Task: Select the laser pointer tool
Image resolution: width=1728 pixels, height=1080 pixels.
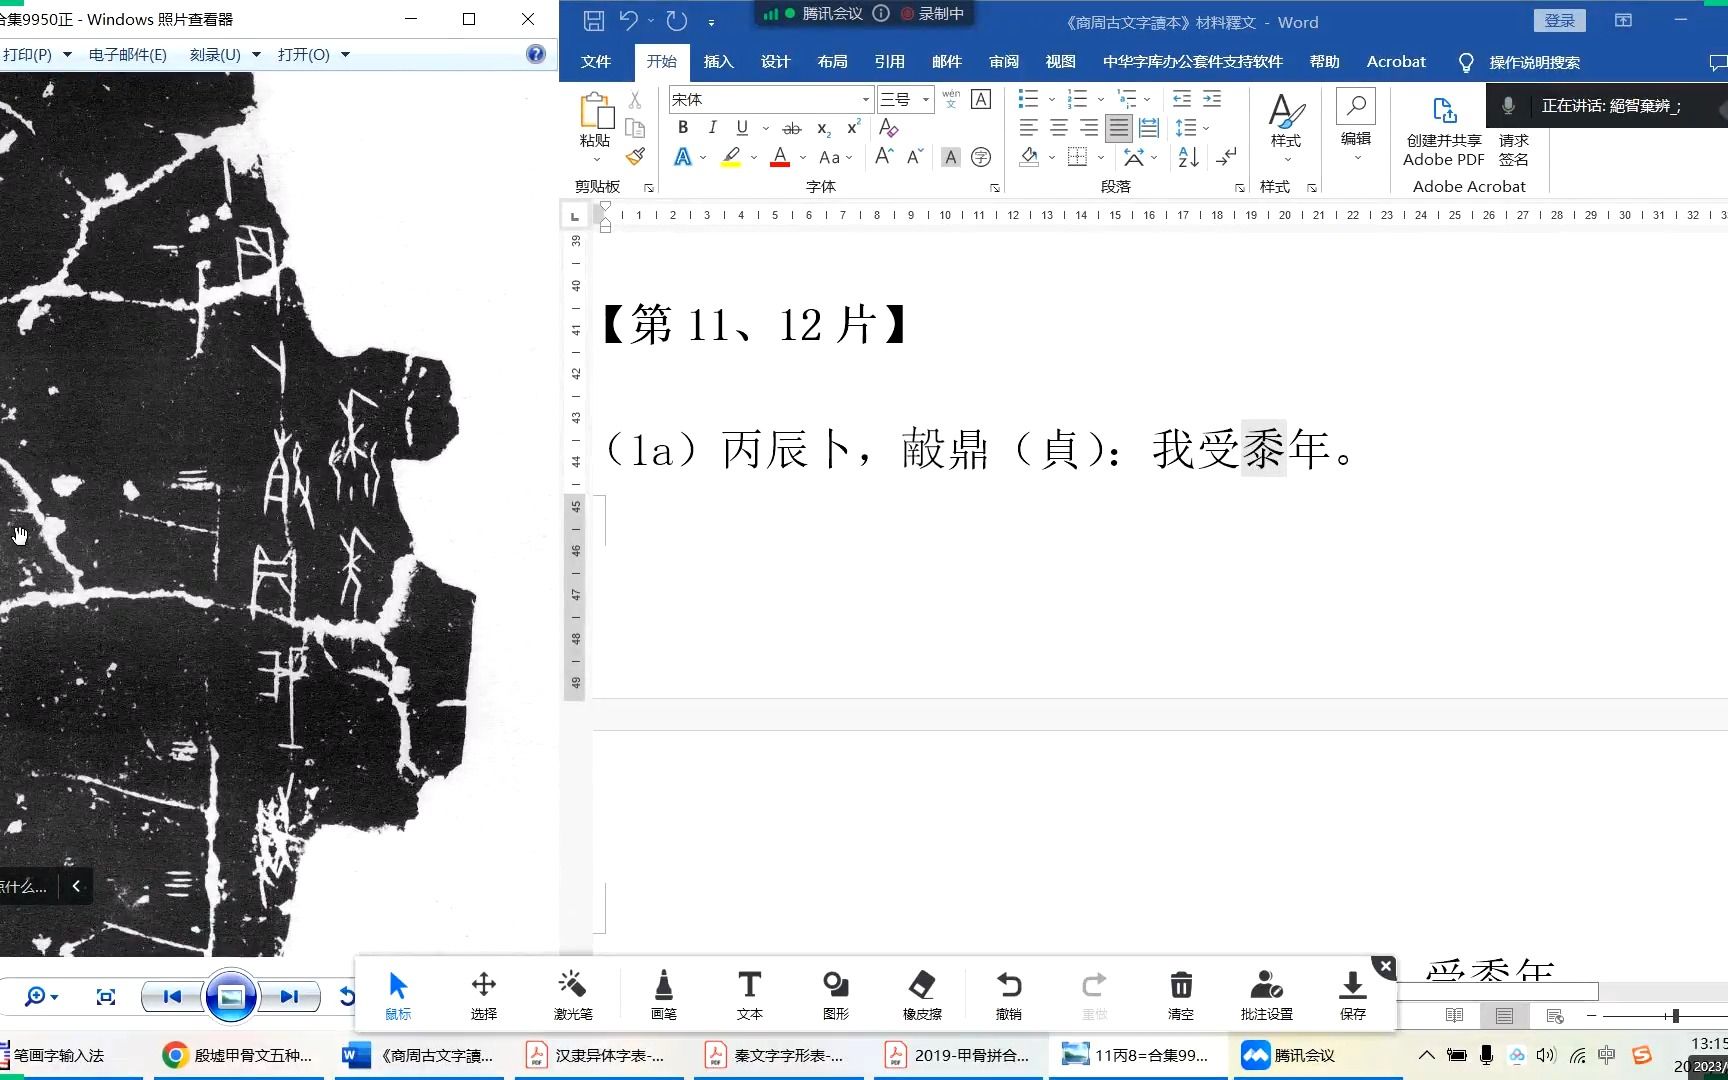Action: (573, 994)
